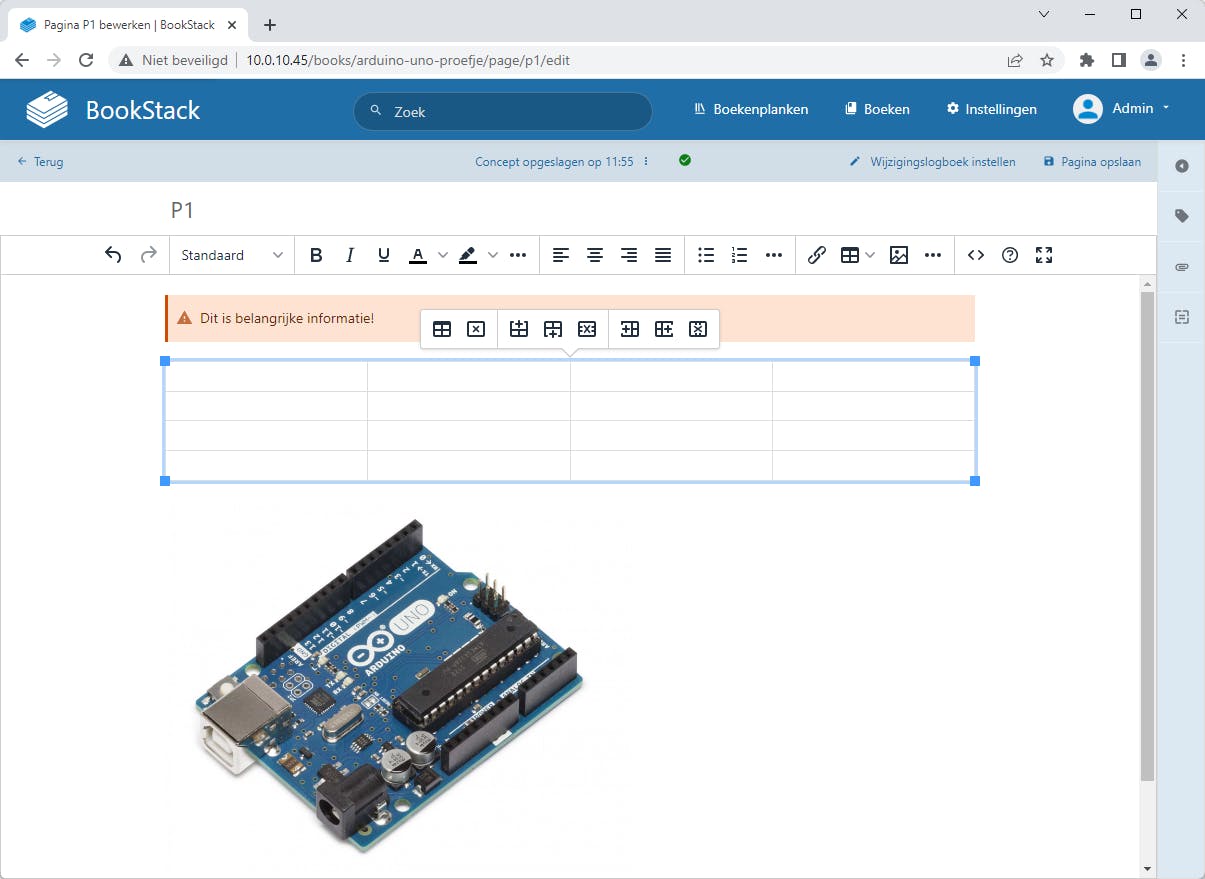This screenshot has height=879, width=1205.
Task: Align text left
Action: pos(561,255)
